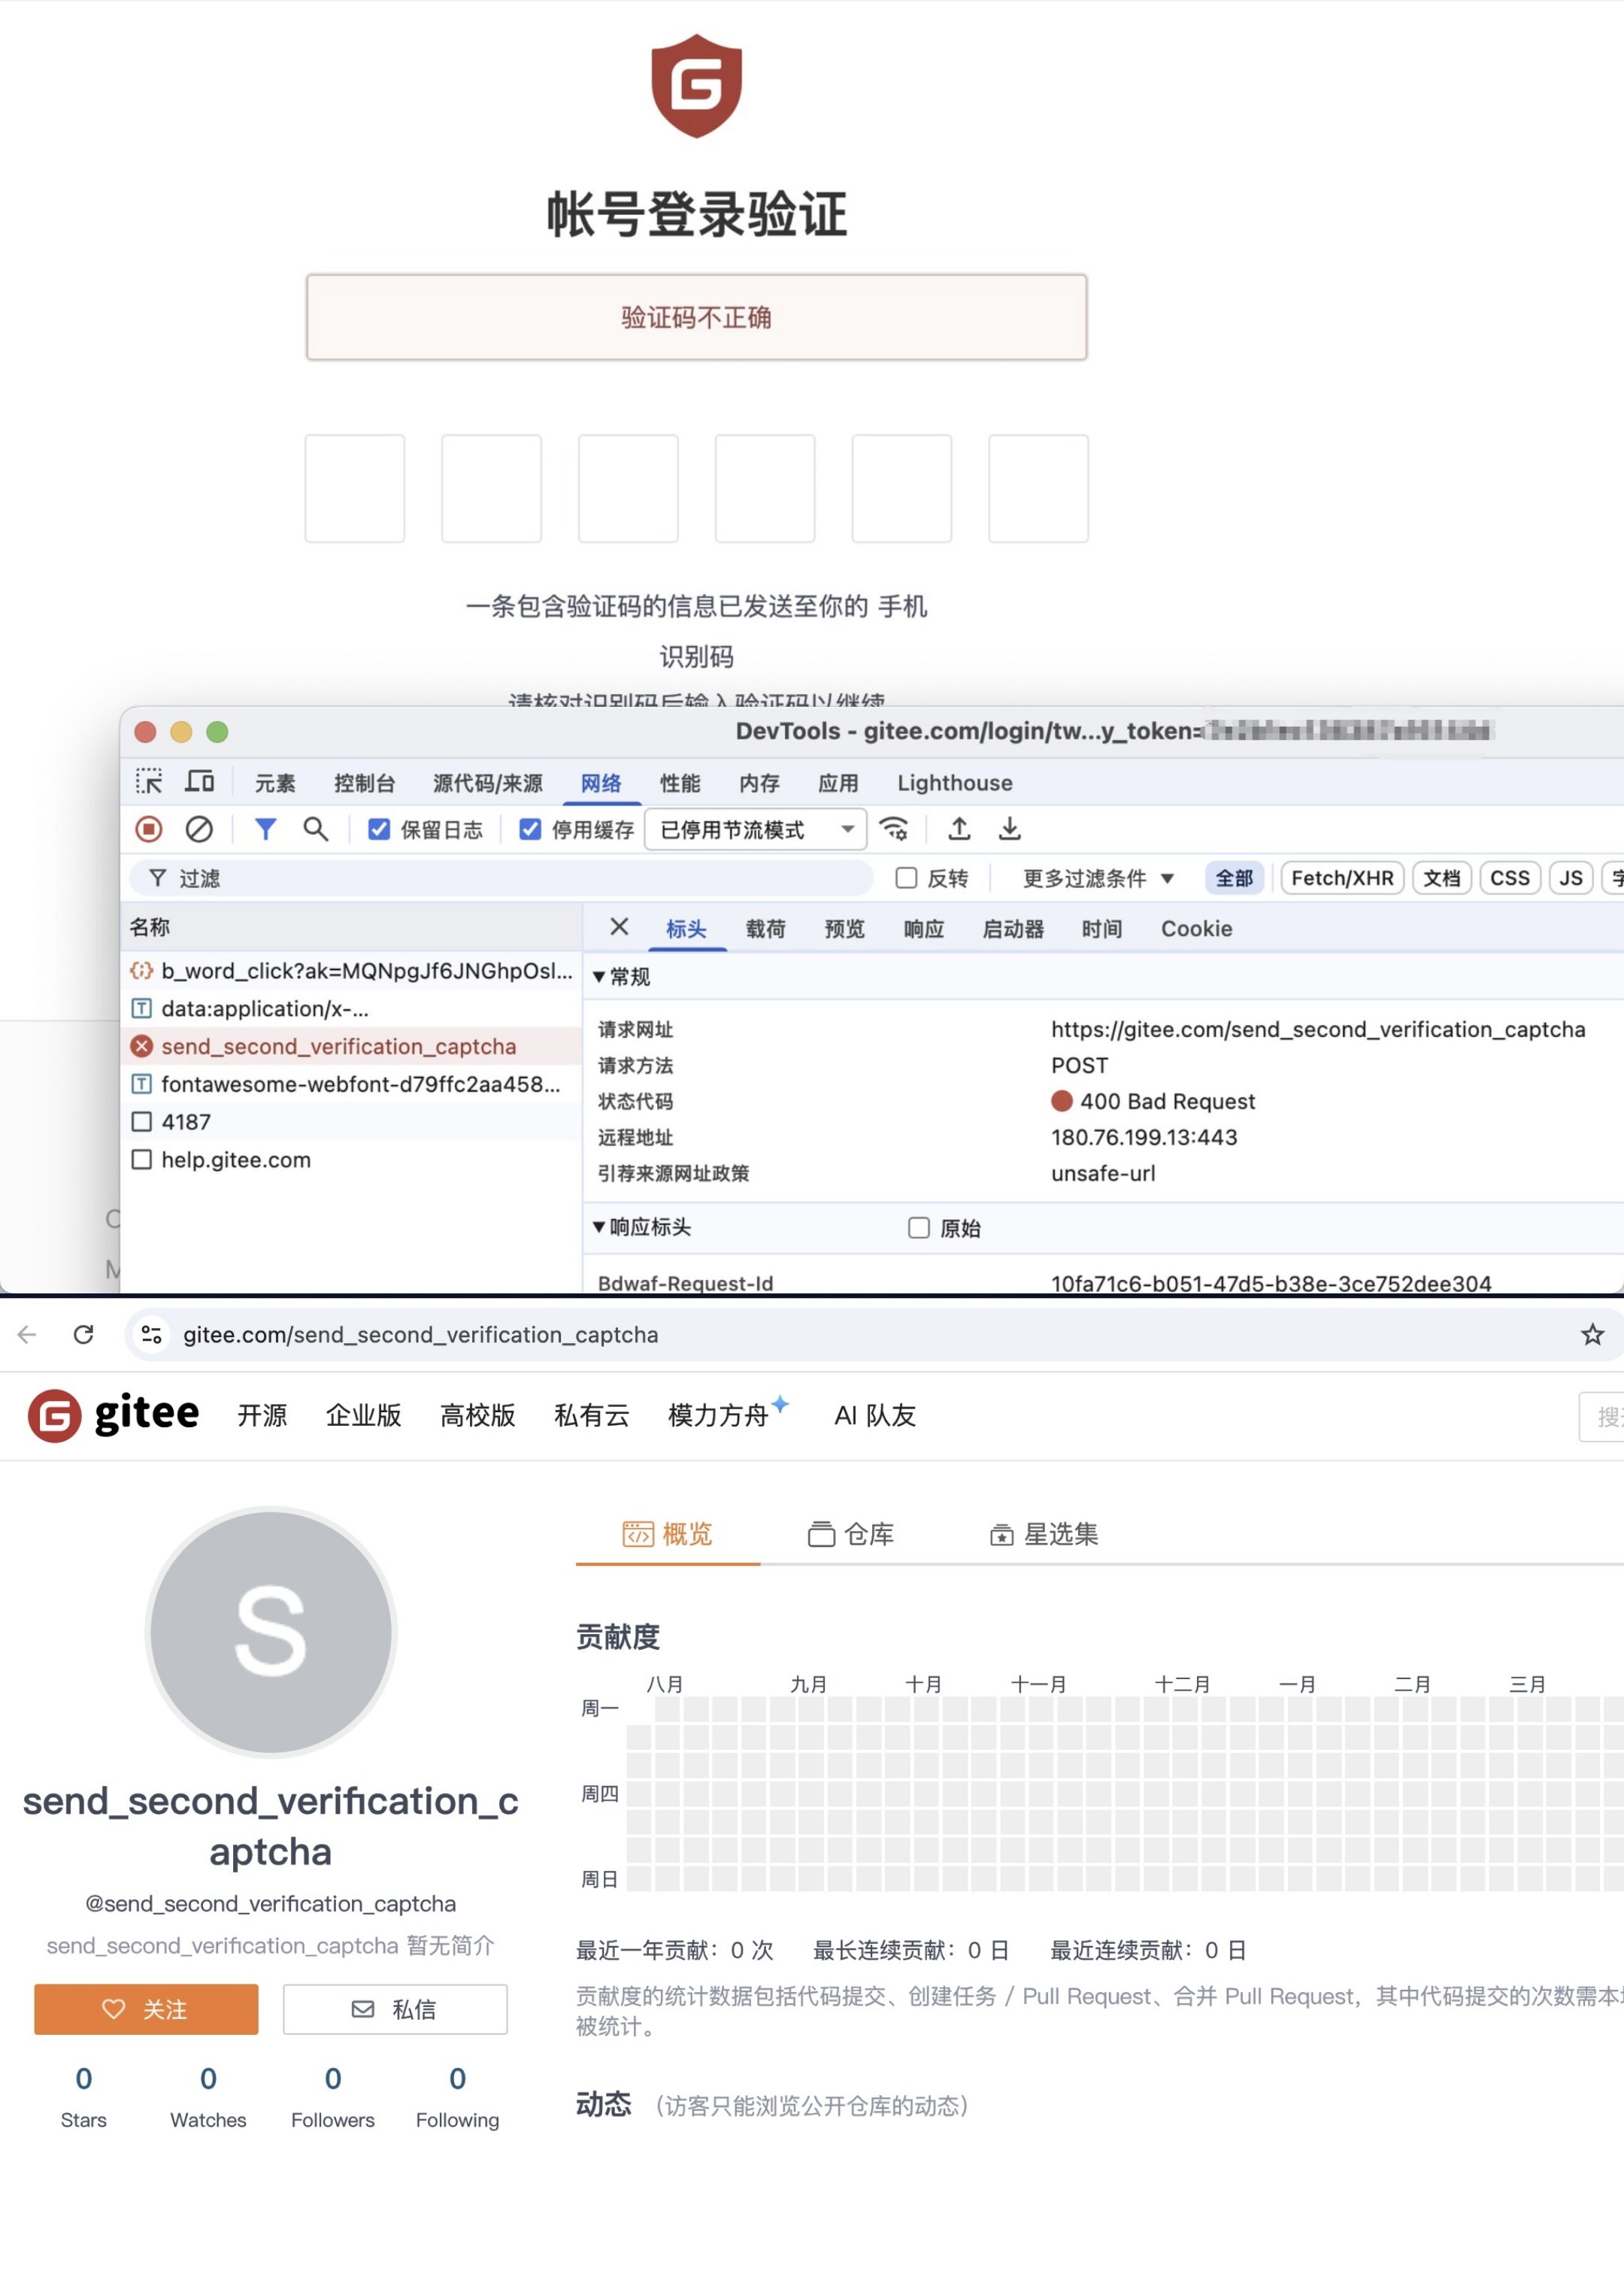The height and width of the screenshot is (2274, 1624).
Task: Close the request details pane with X
Action: click(x=619, y=927)
